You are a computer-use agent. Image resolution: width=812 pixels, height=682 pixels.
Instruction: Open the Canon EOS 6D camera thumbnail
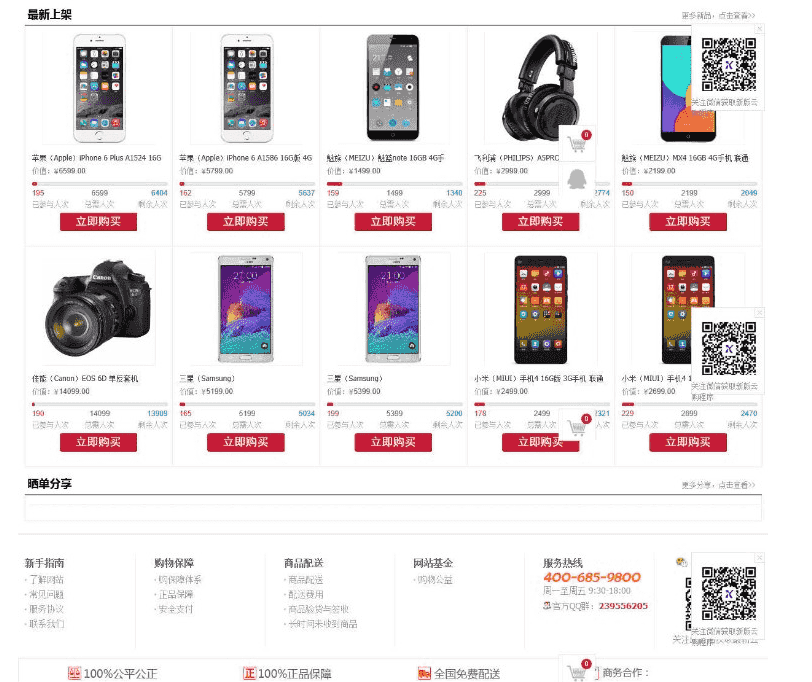[98, 308]
